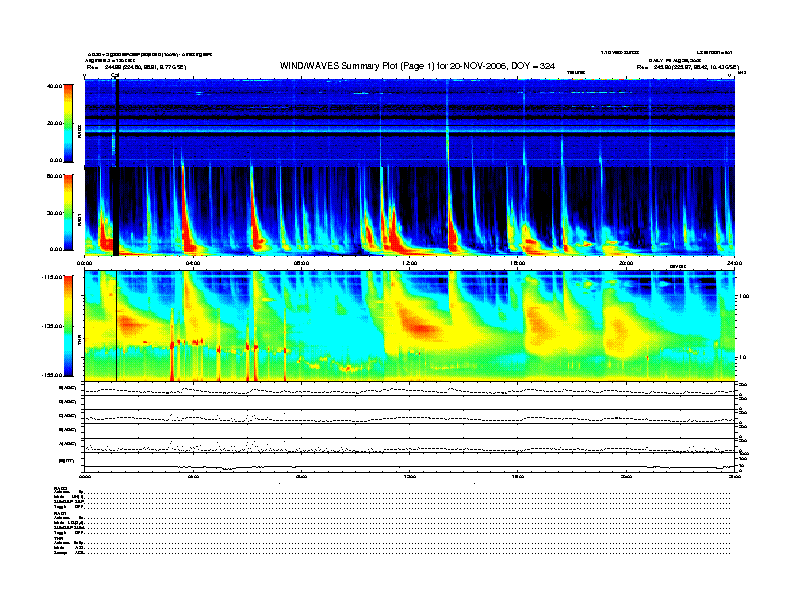
Task: Click the RAD1 vertical axis label
Action: coord(79,220)
